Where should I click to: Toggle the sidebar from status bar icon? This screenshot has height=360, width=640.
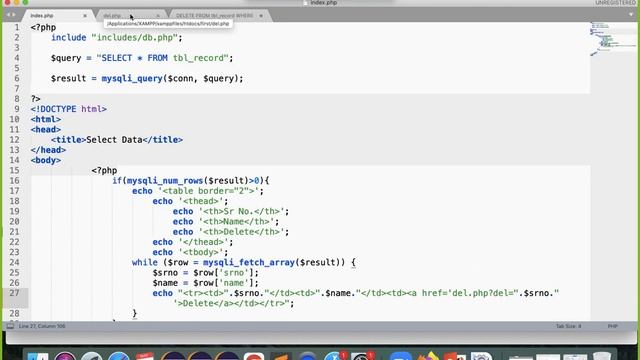click(10, 326)
